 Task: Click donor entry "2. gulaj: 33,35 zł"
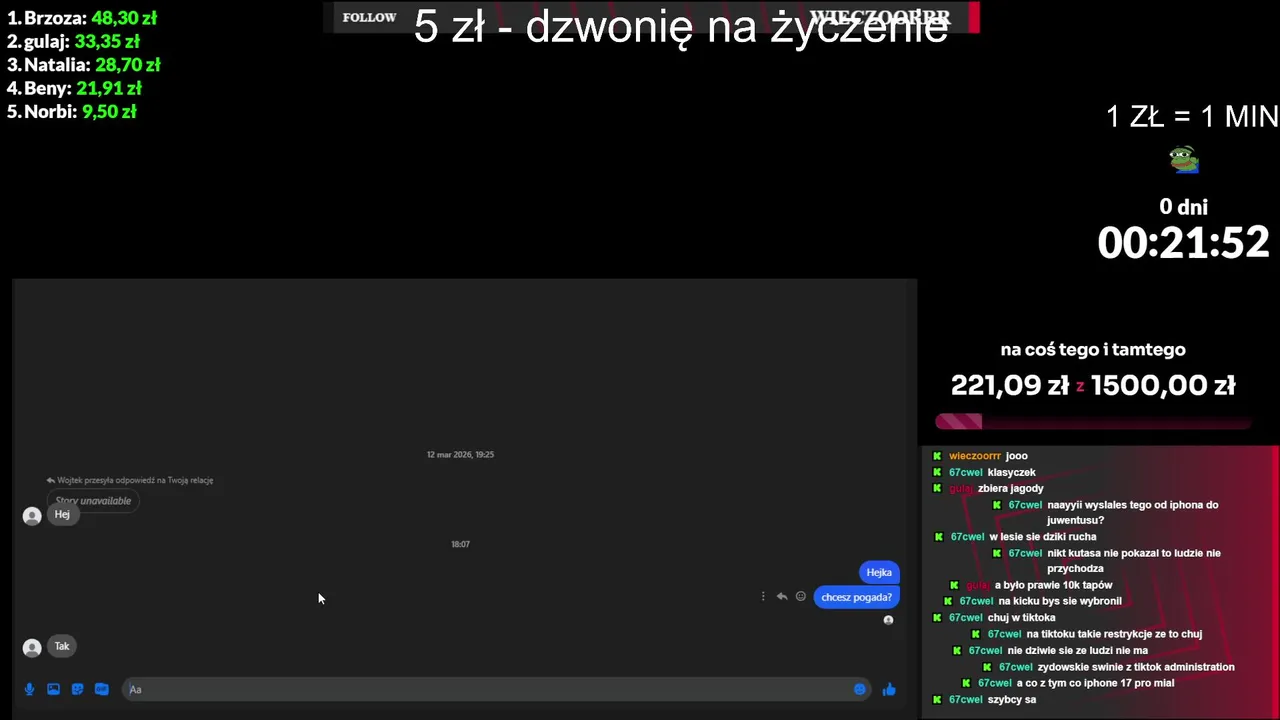point(73,41)
